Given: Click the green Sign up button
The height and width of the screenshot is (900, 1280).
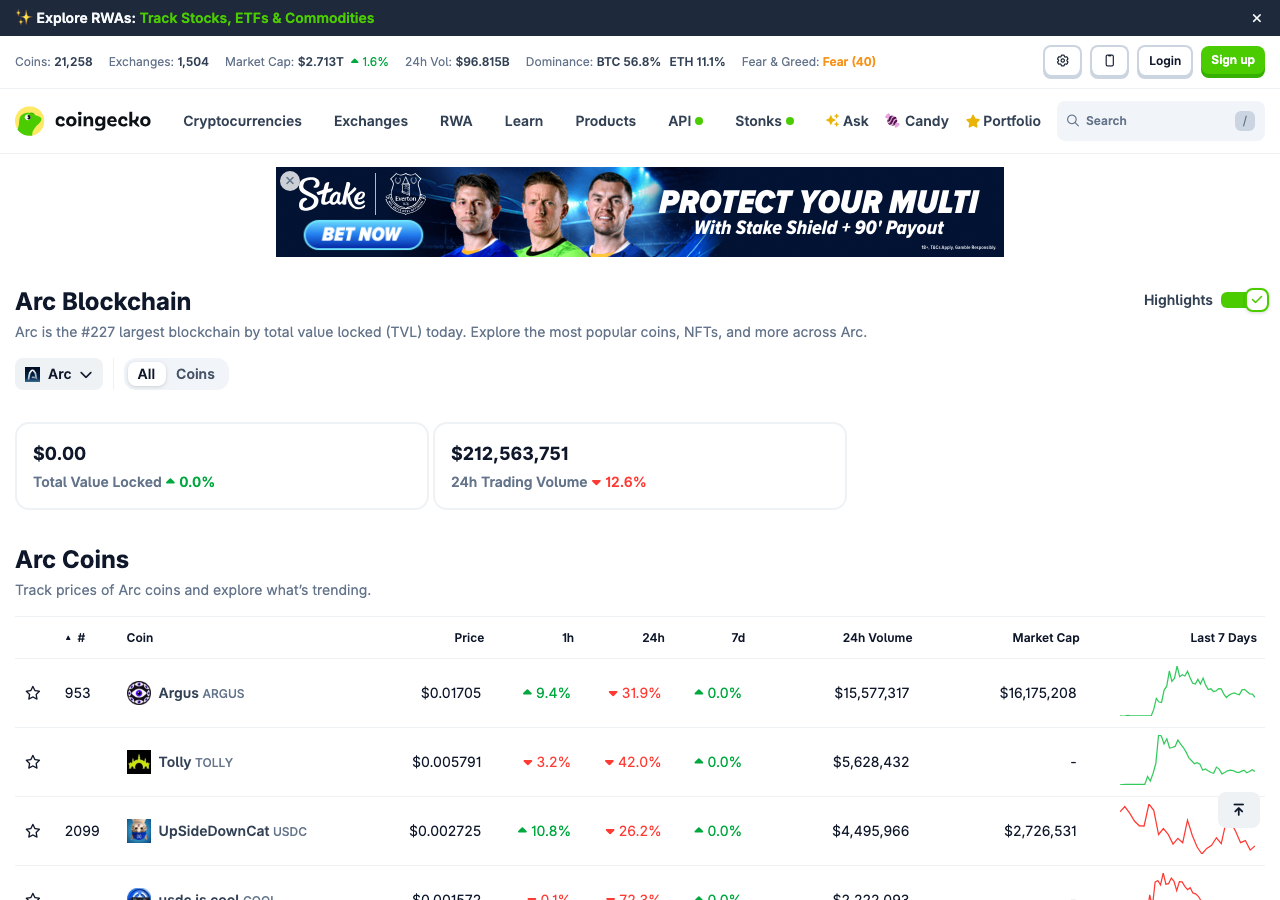Looking at the screenshot, I should [1233, 61].
